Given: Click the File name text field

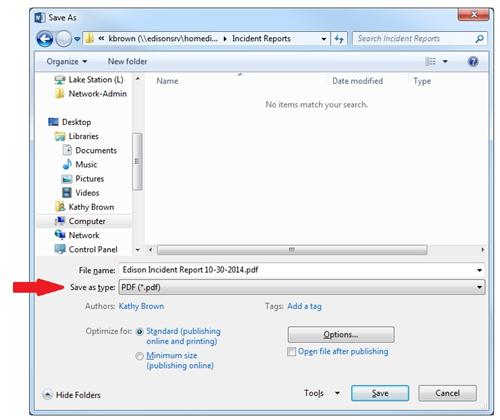Looking at the screenshot, I should [x=297, y=270].
